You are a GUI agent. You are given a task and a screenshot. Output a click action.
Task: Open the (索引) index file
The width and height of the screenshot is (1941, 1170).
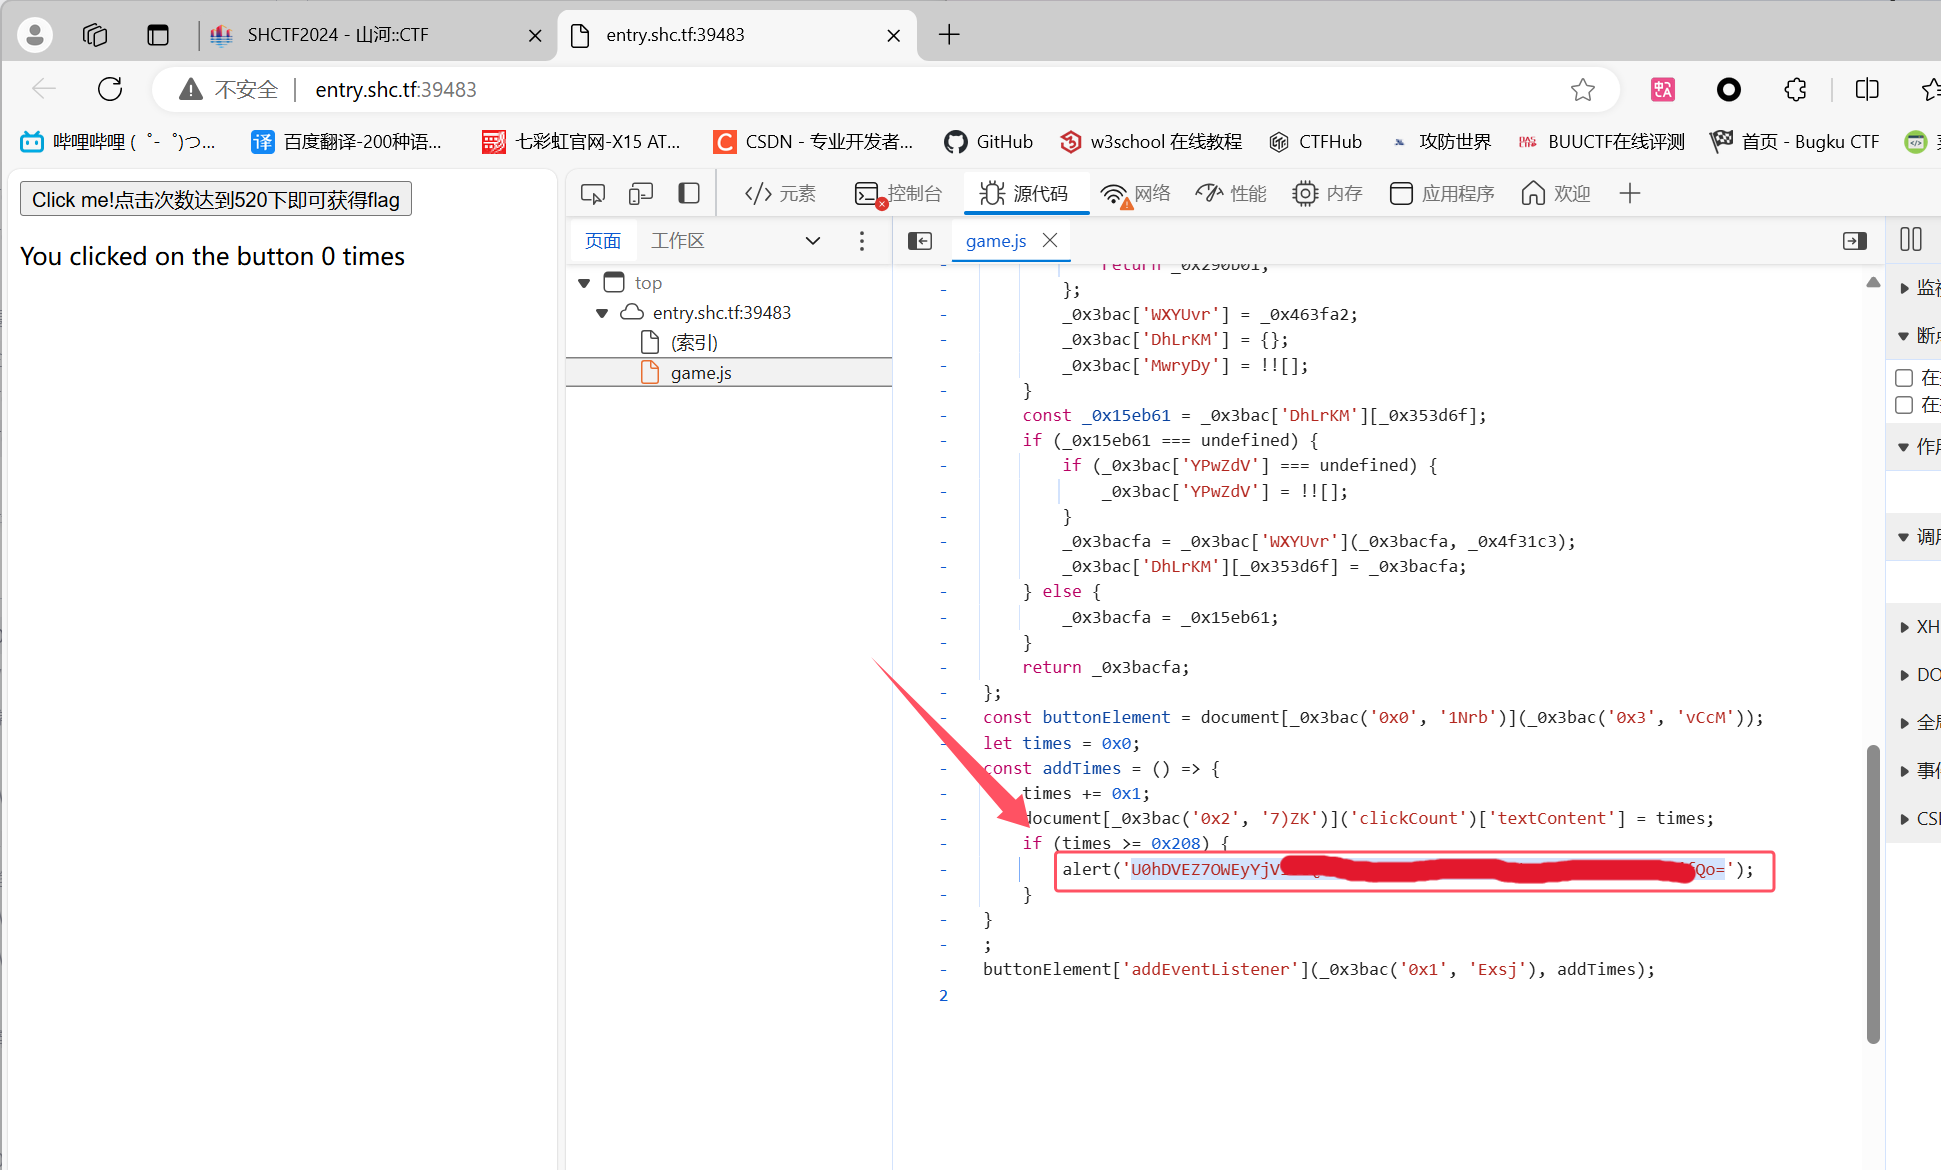click(x=694, y=343)
